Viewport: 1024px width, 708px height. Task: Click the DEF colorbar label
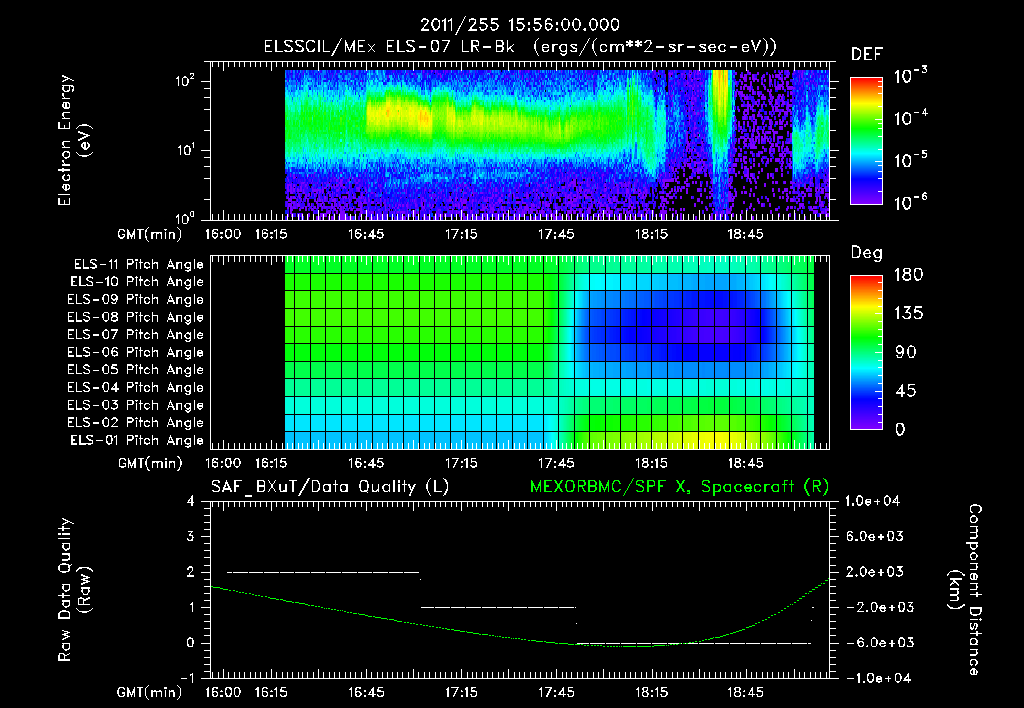[x=867, y=54]
